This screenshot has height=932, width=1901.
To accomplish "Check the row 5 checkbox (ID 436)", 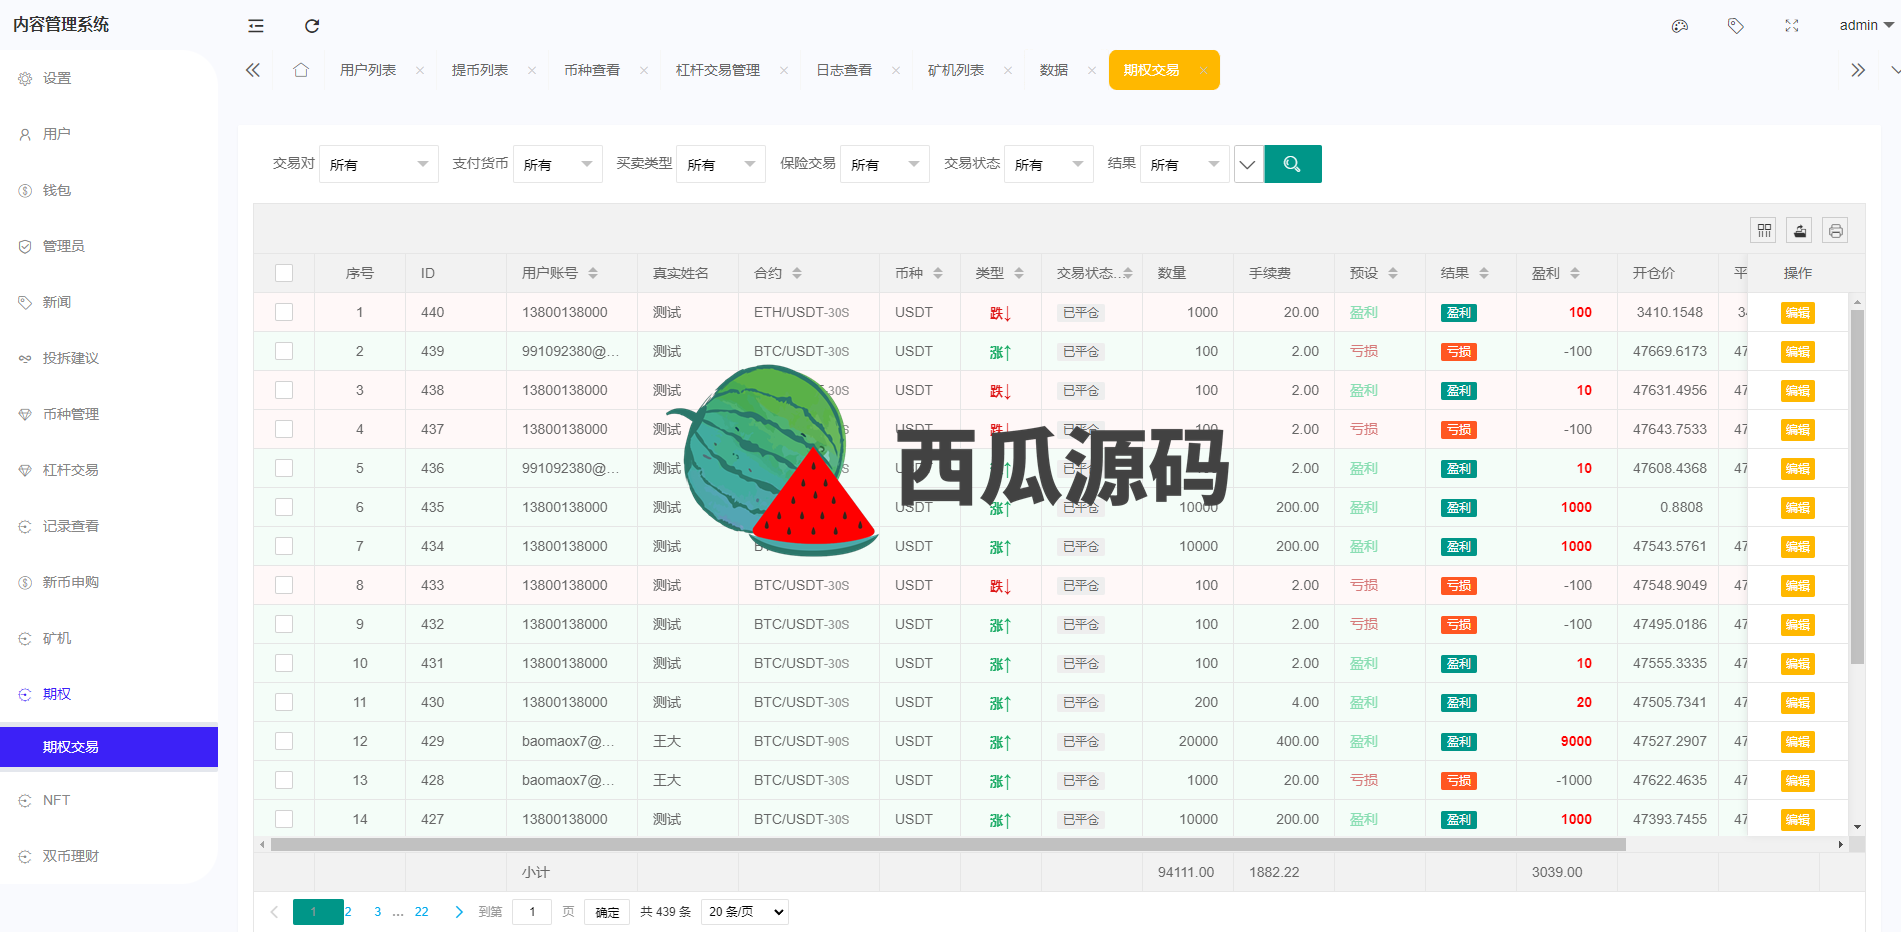I will (284, 468).
